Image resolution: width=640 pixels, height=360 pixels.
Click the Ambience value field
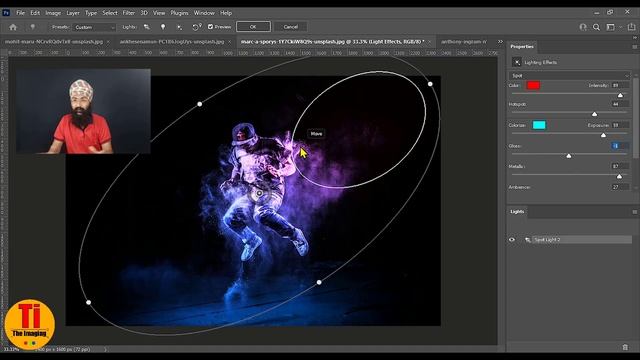tap(619, 187)
